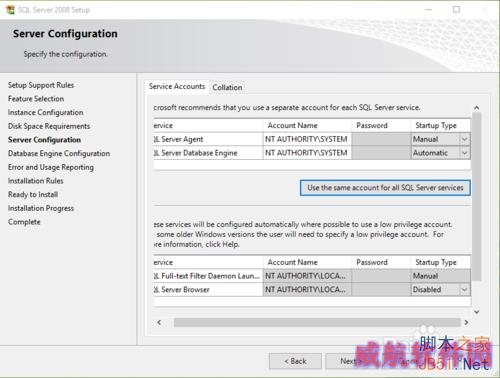500x378 pixels.
Task: Click the Account Name cell for SQL Server Agent
Action: [307, 139]
